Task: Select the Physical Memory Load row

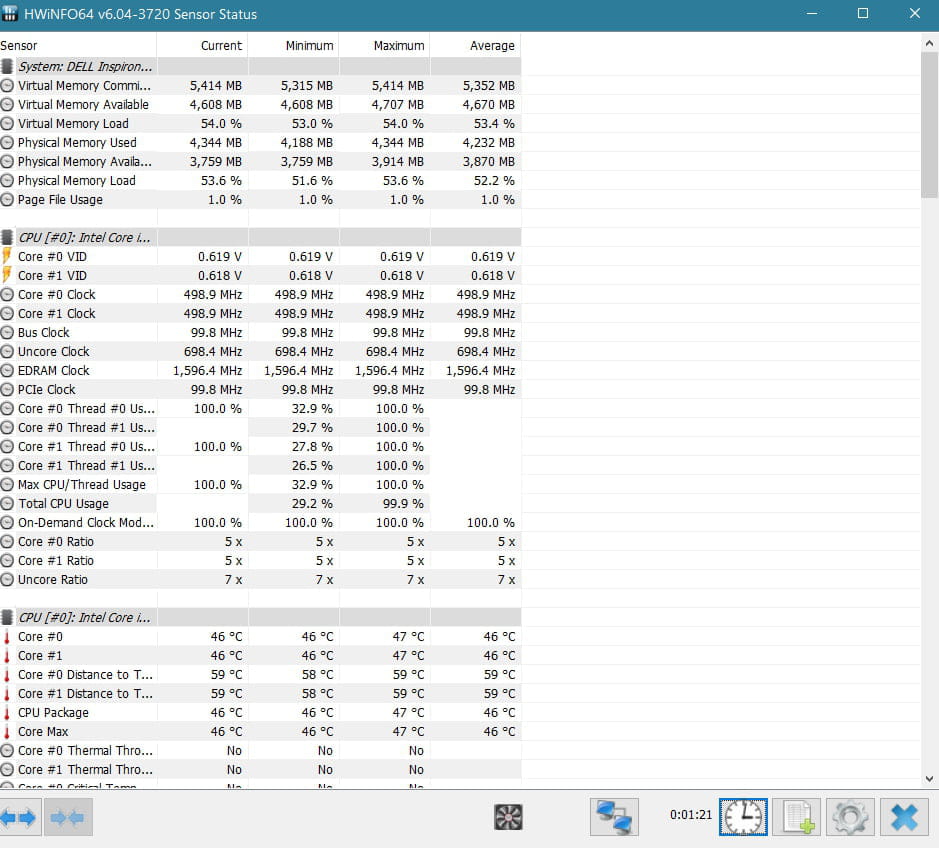Action: click(x=261, y=181)
